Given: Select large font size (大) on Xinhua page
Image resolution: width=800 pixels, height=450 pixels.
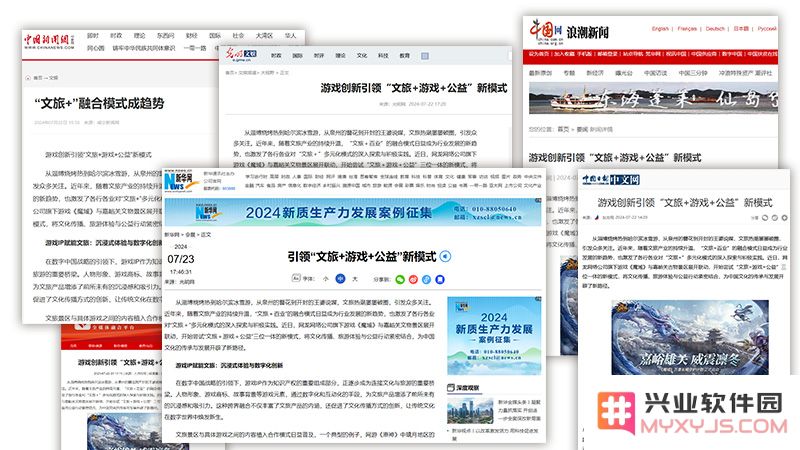Looking at the screenshot, I should (x=355, y=279).
